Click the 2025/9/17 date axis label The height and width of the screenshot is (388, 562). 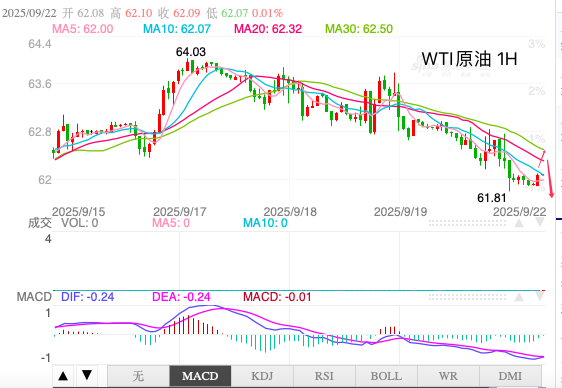coord(180,212)
